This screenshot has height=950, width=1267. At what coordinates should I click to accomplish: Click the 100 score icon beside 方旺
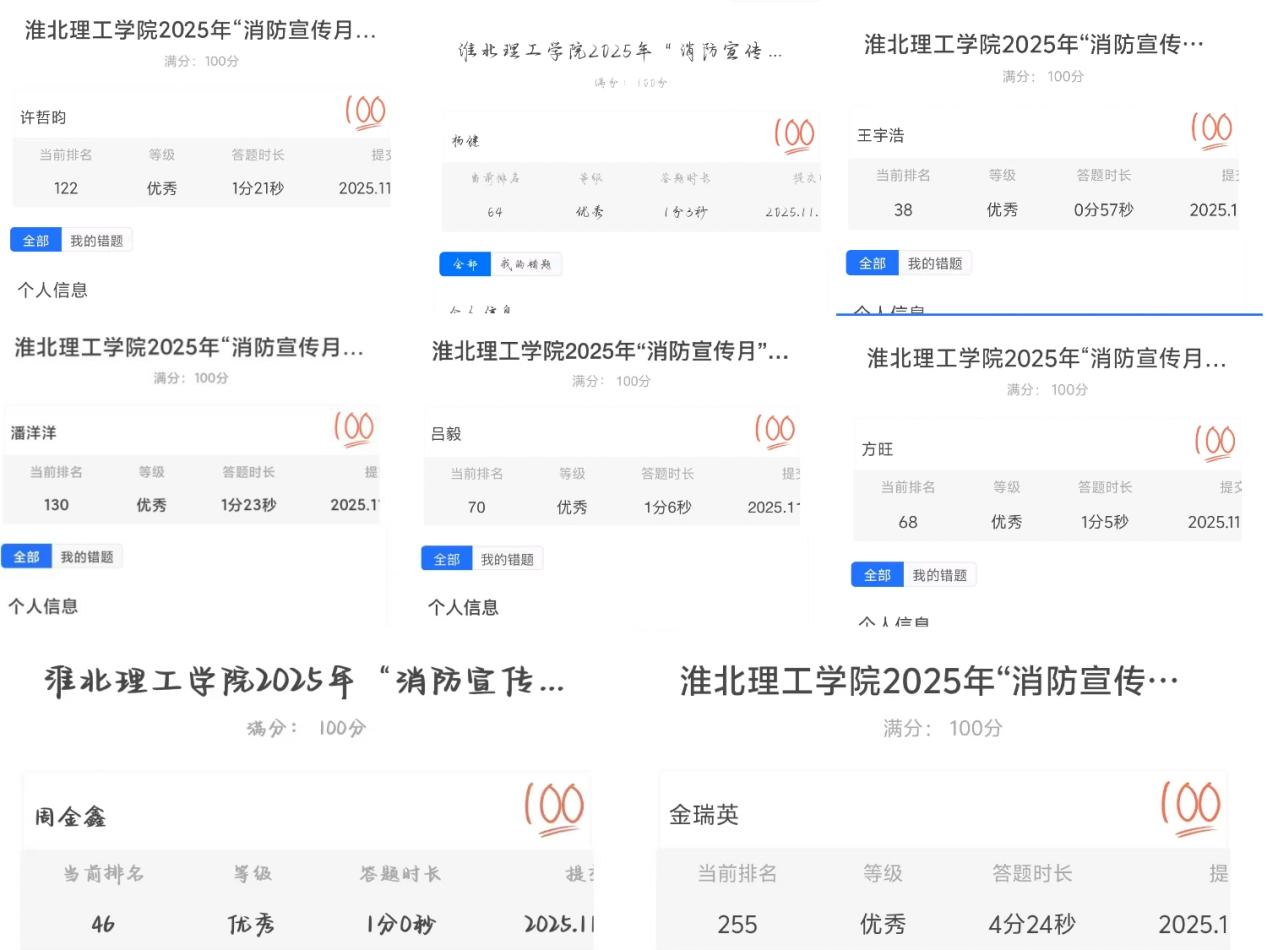pyautogui.click(x=1215, y=442)
